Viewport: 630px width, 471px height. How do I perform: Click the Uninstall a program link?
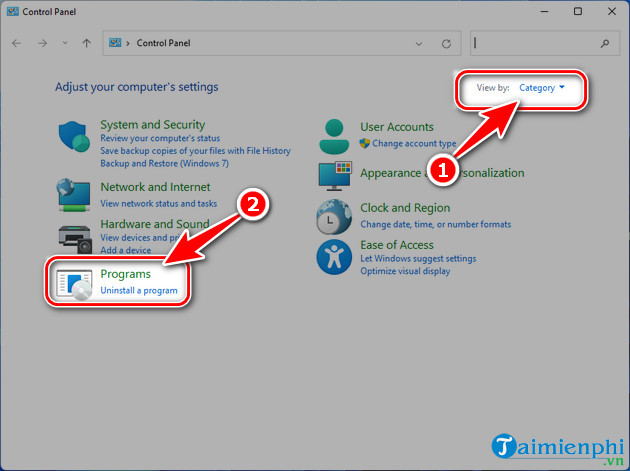(139, 291)
